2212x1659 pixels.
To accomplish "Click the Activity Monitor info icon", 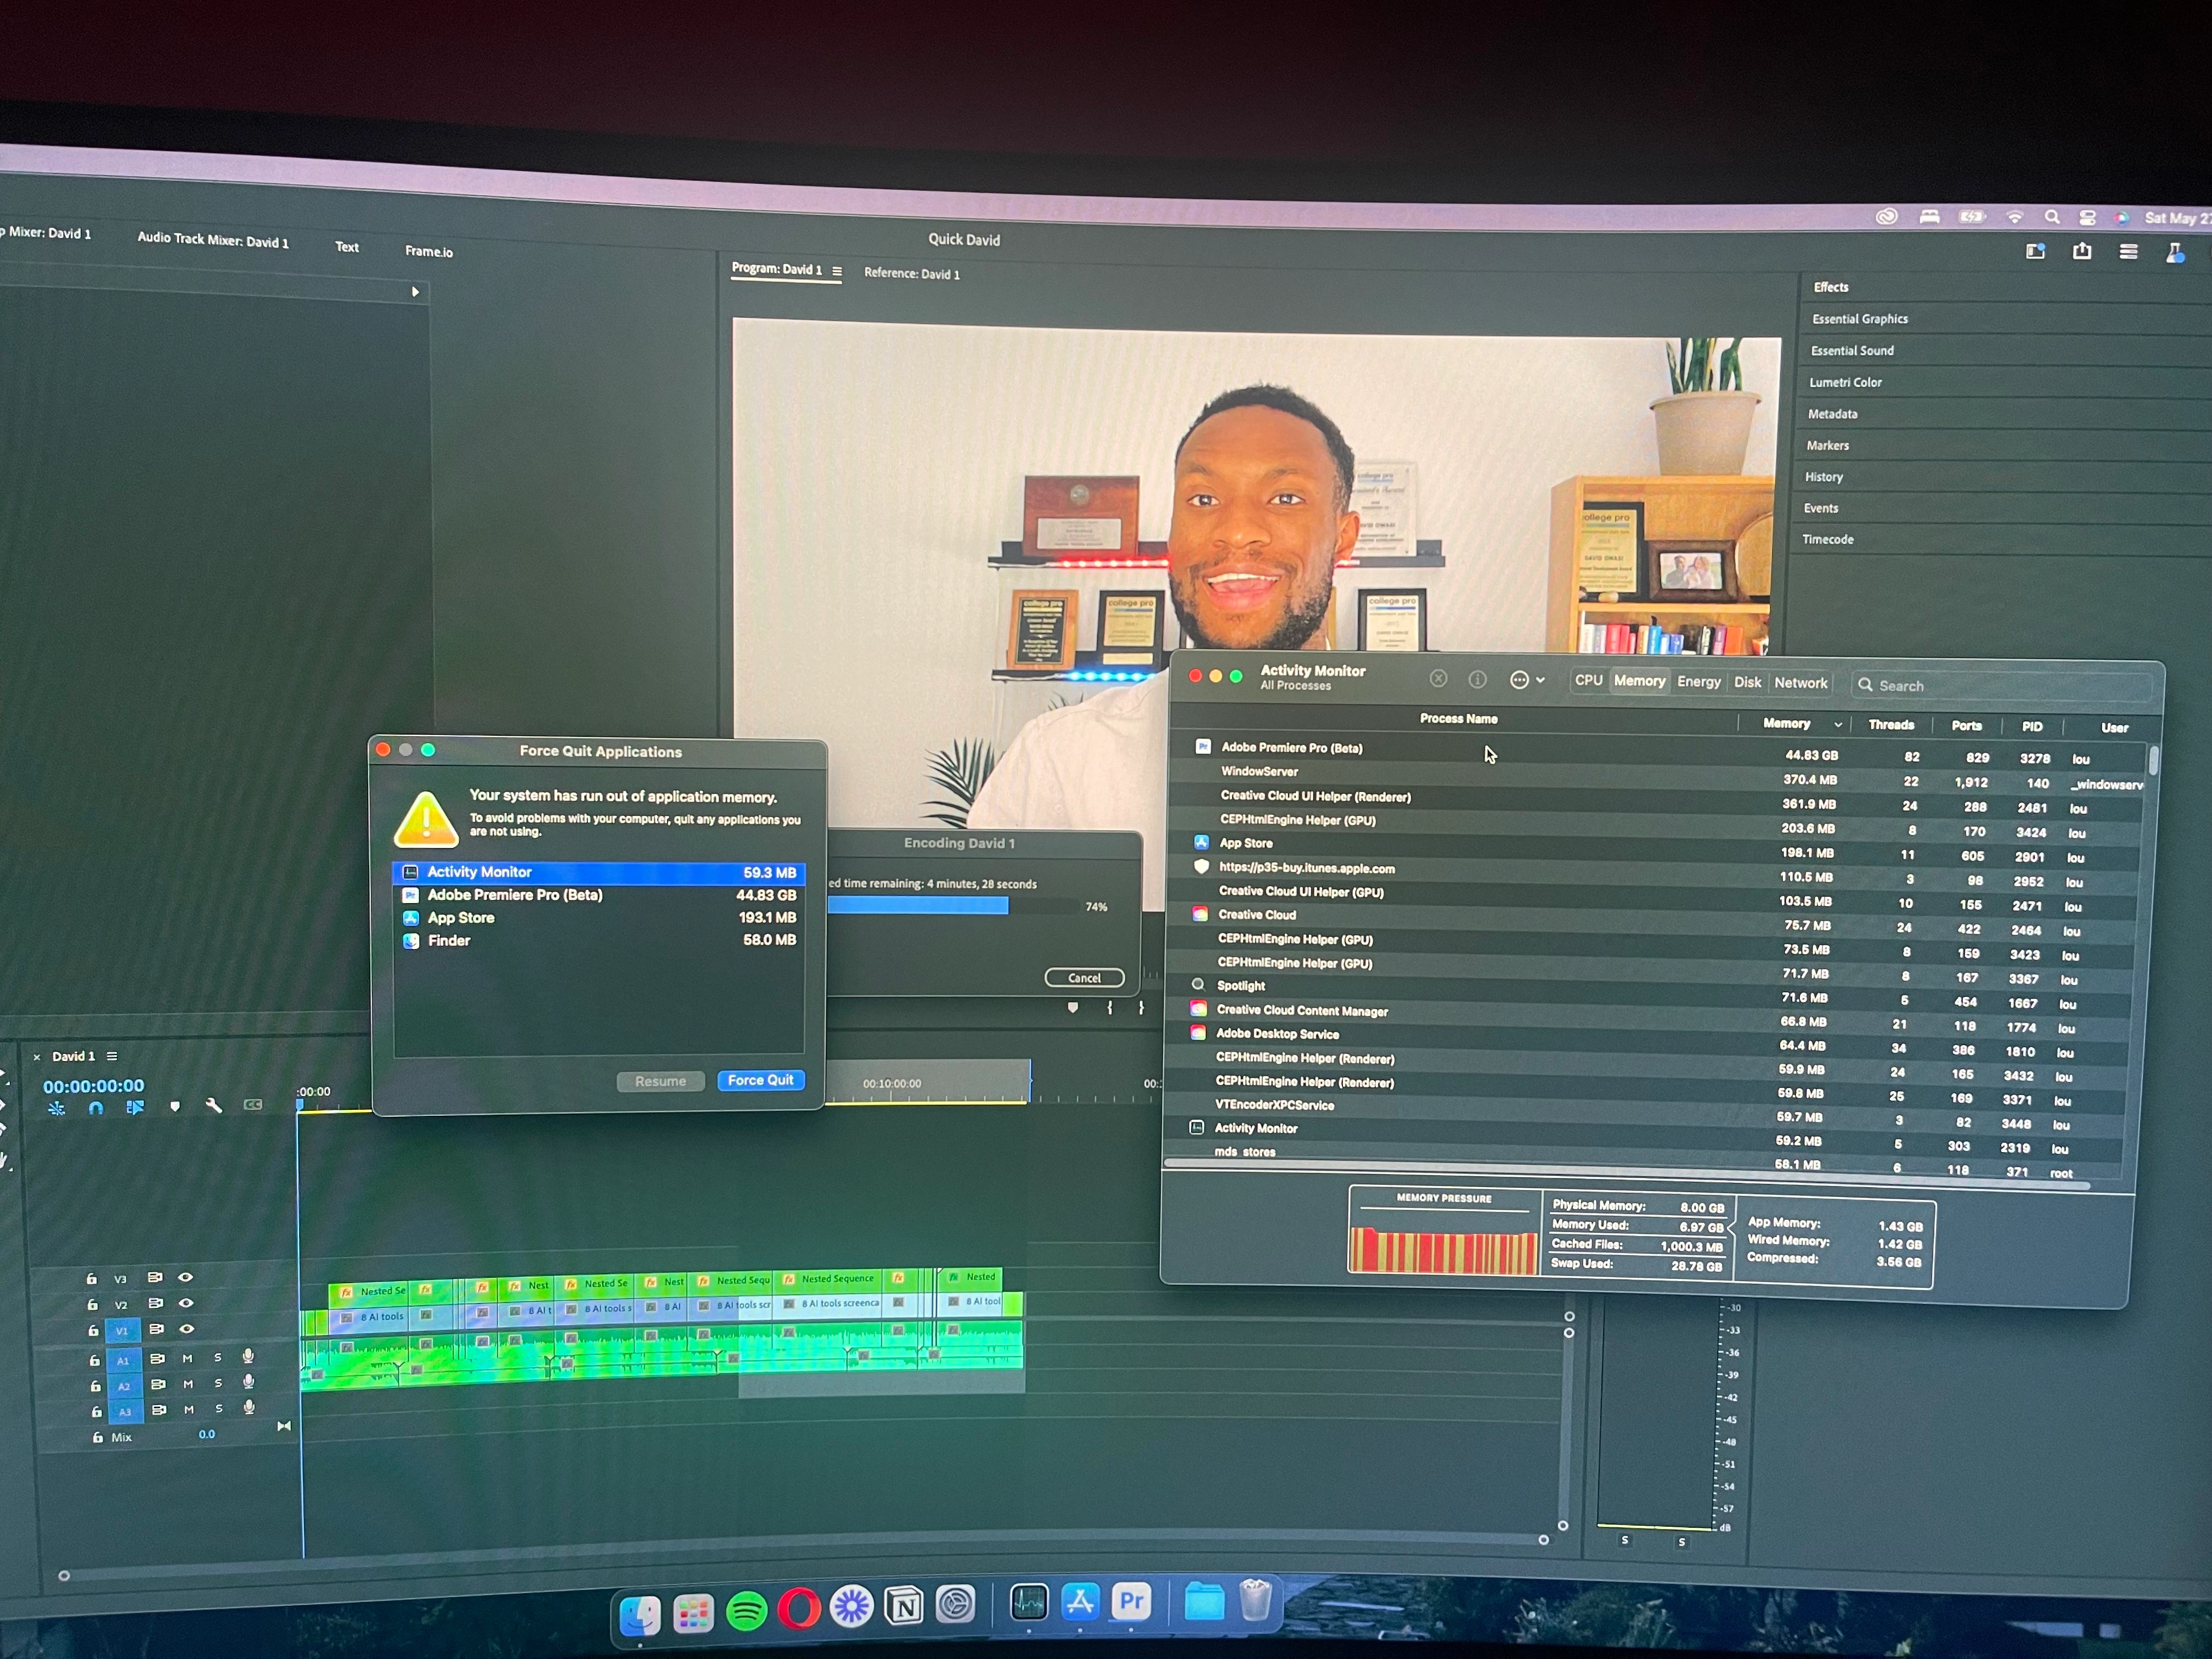I will click(1477, 680).
